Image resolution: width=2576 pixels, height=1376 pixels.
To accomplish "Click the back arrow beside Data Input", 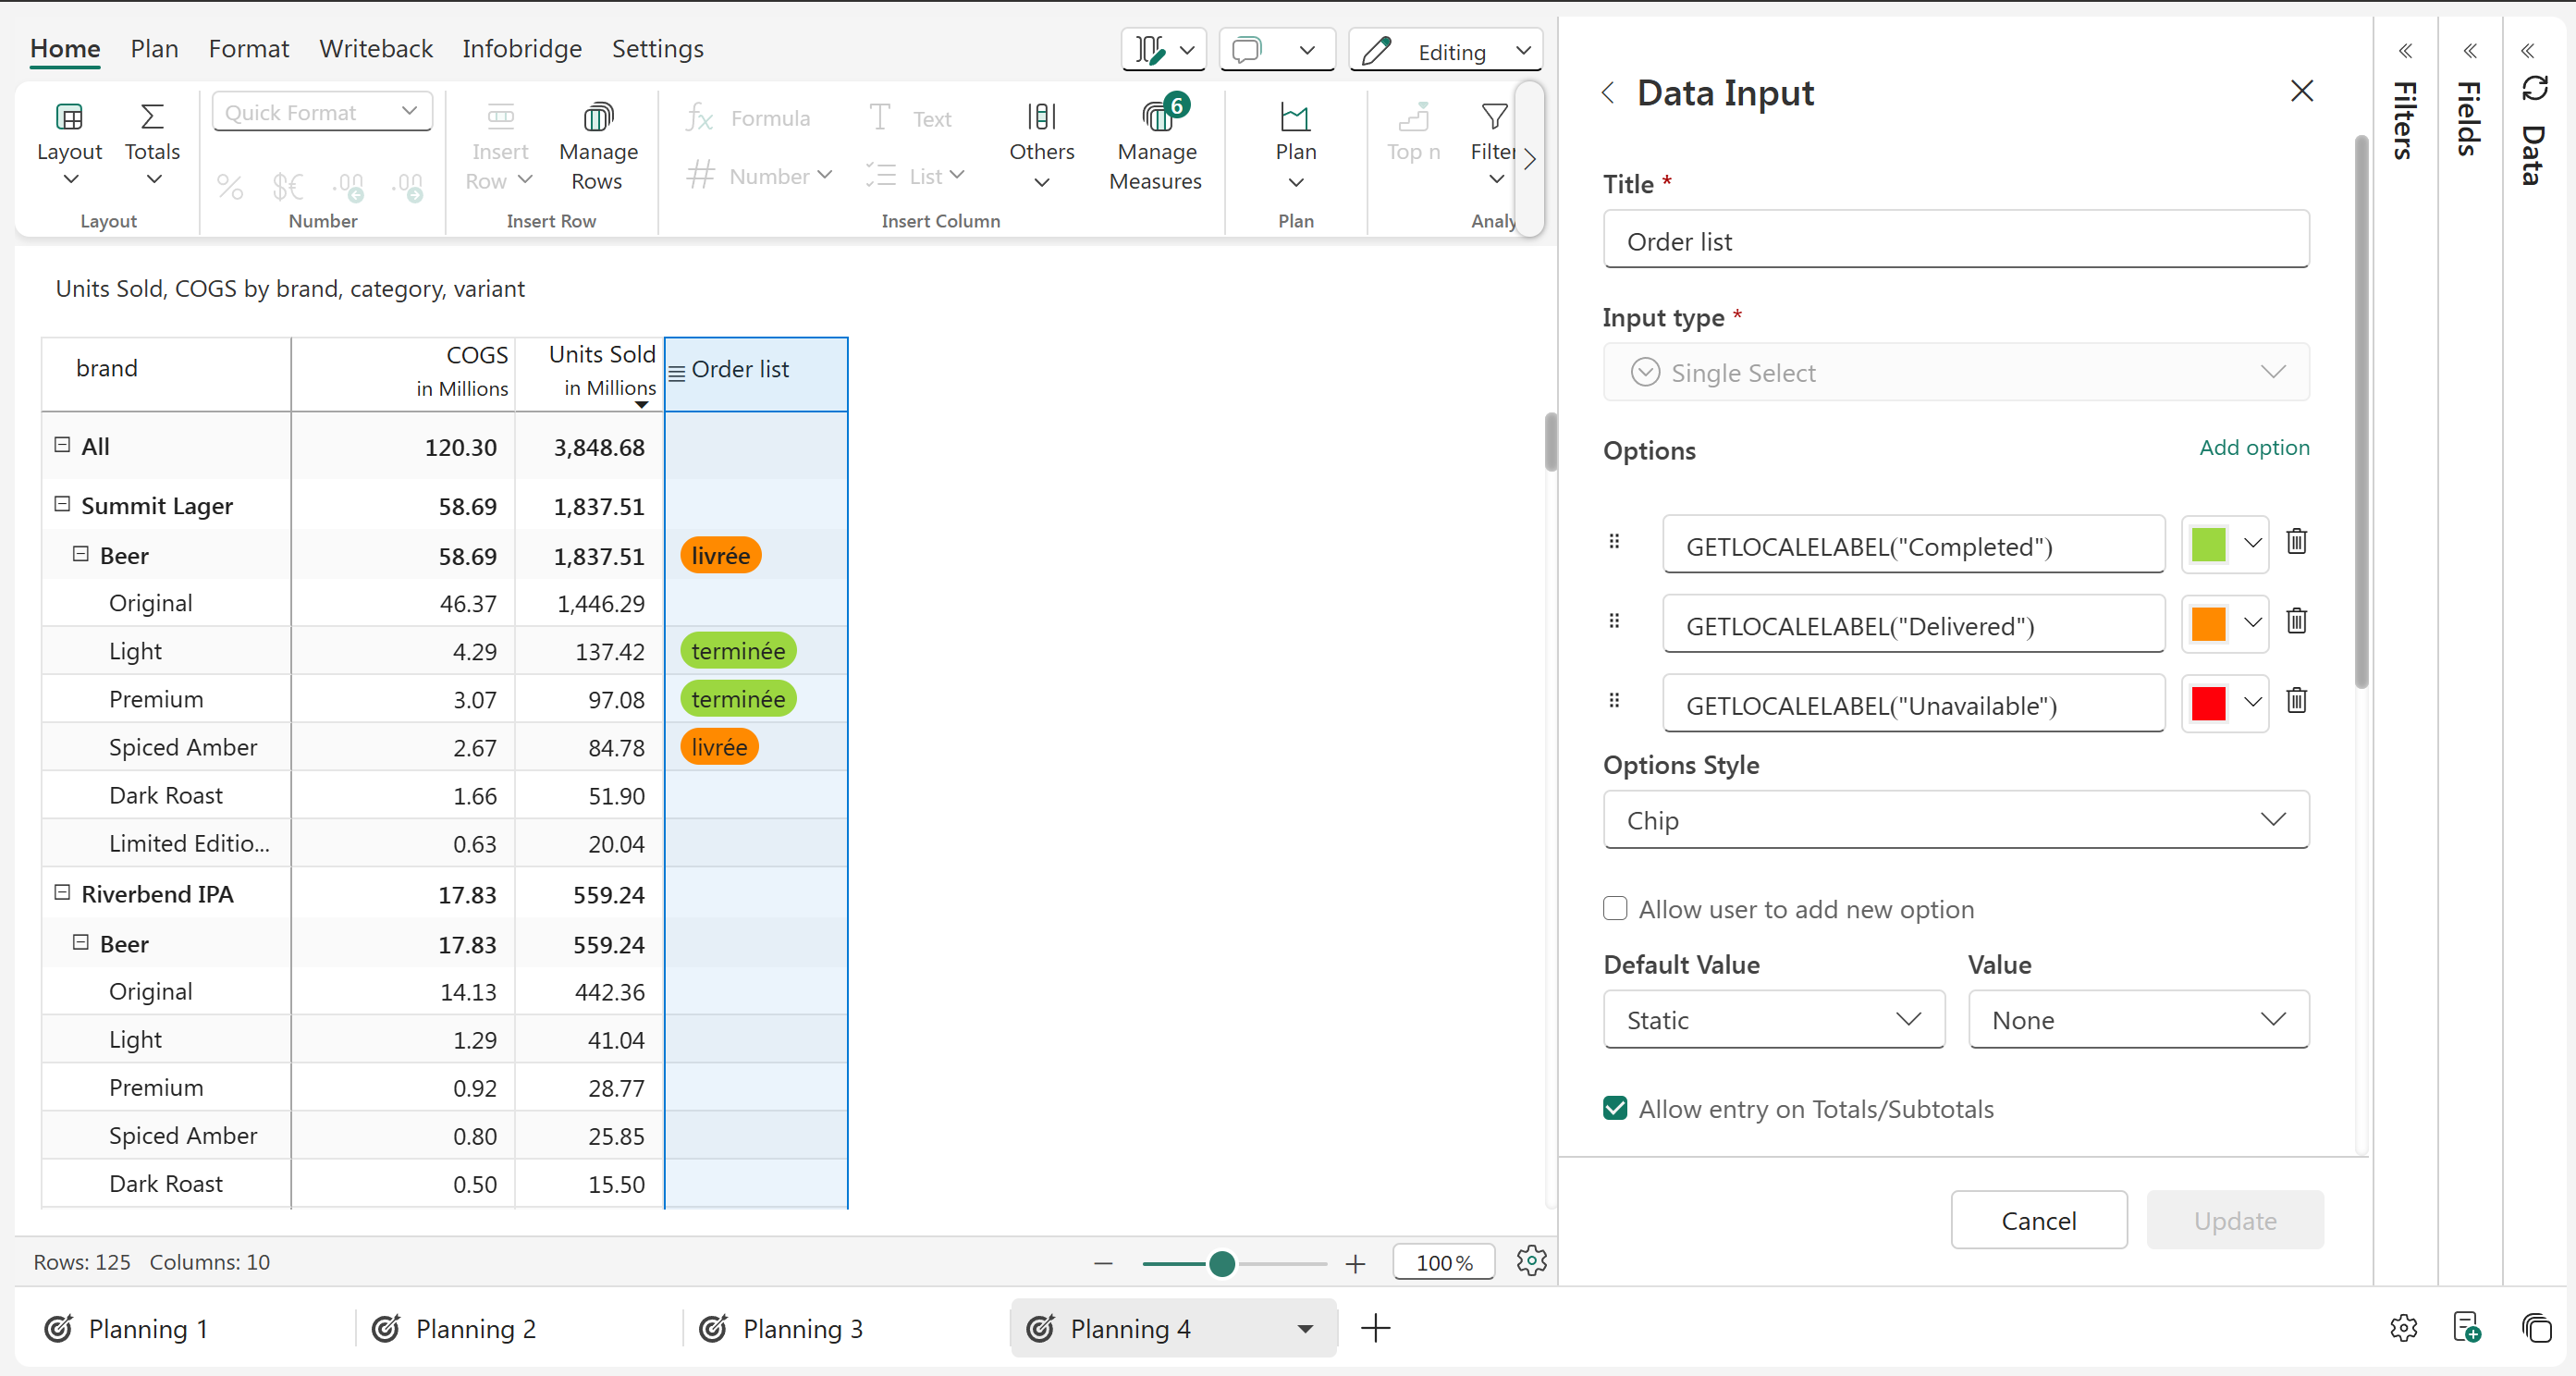I will click(x=1608, y=93).
